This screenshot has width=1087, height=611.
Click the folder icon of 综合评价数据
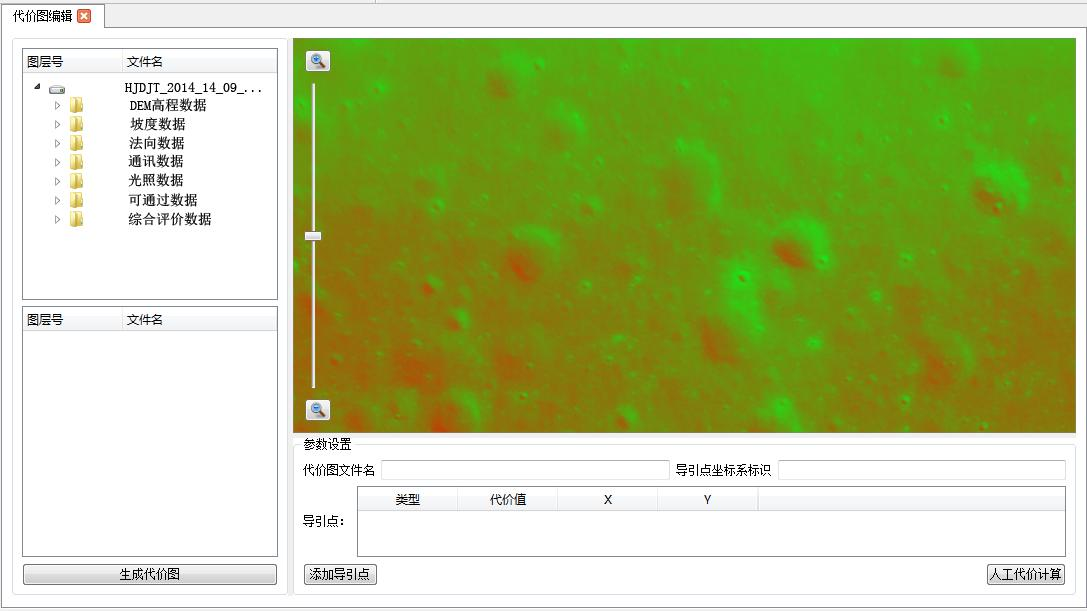tap(76, 219)
